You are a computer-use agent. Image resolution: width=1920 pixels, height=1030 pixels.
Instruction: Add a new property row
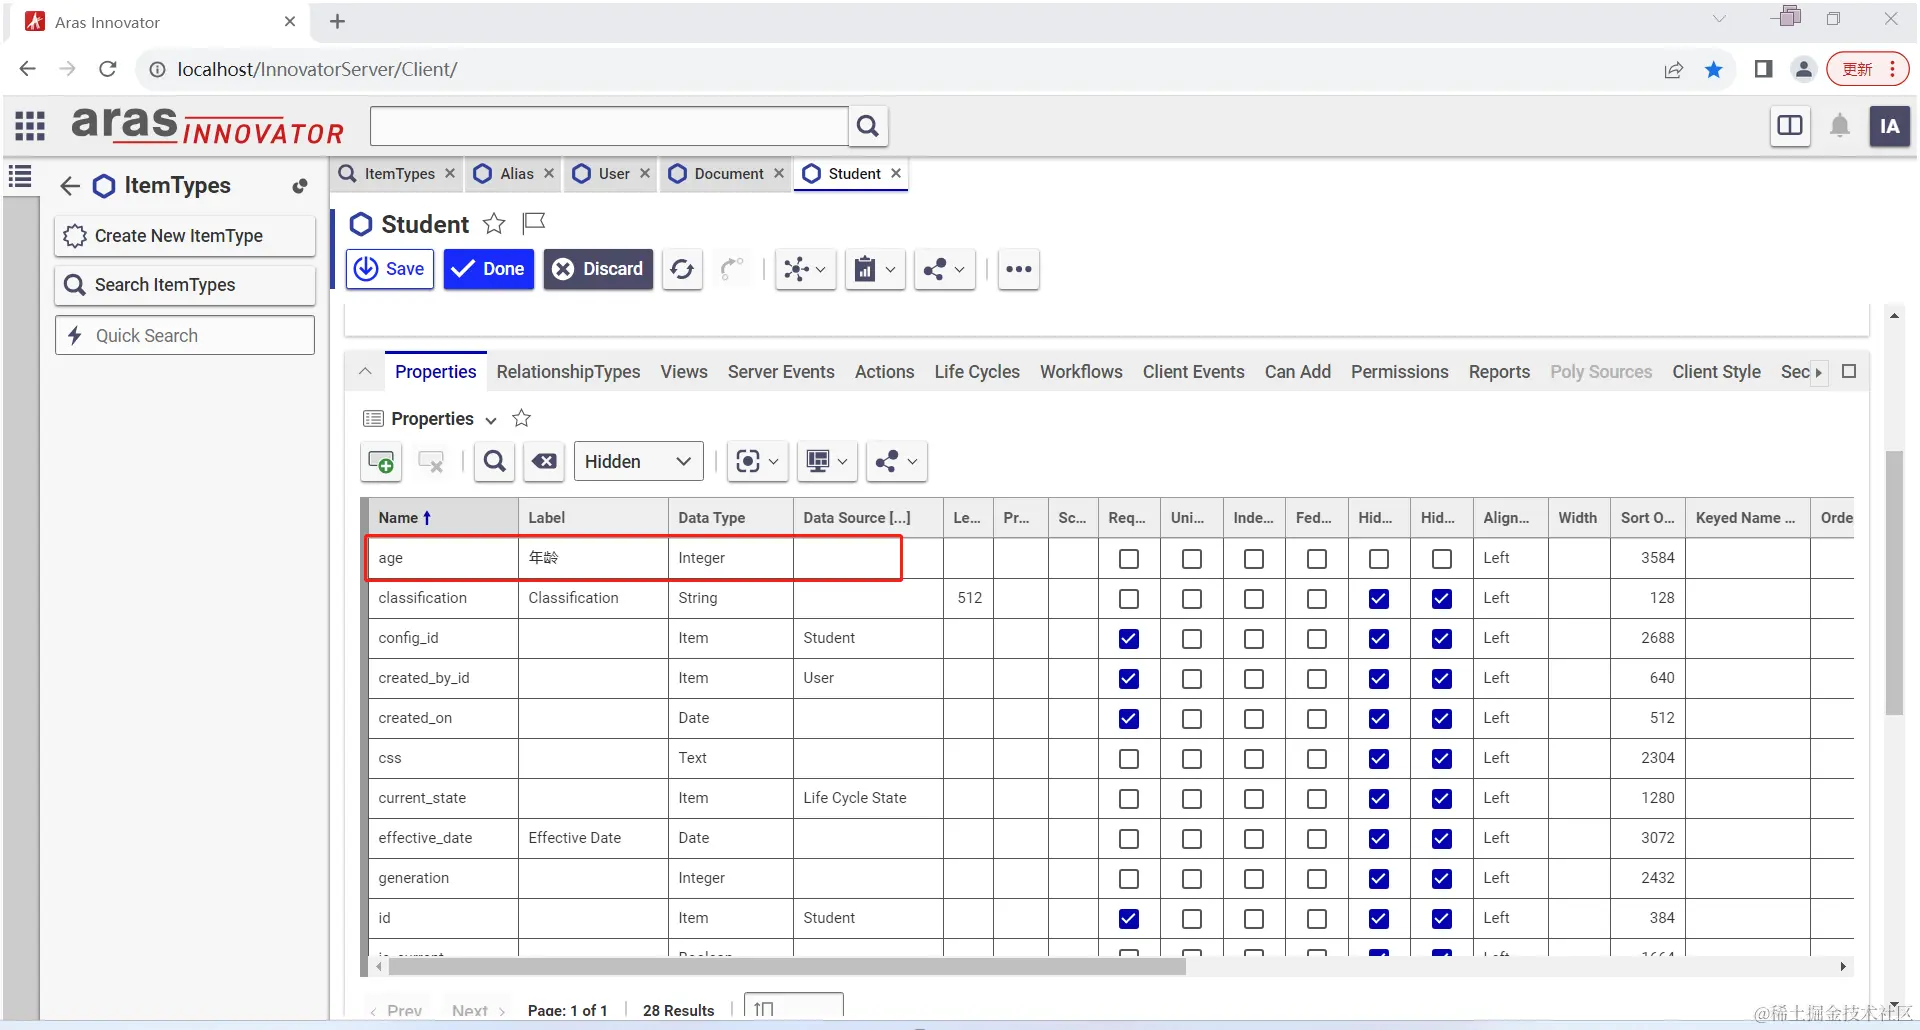[x=381, y=461]
